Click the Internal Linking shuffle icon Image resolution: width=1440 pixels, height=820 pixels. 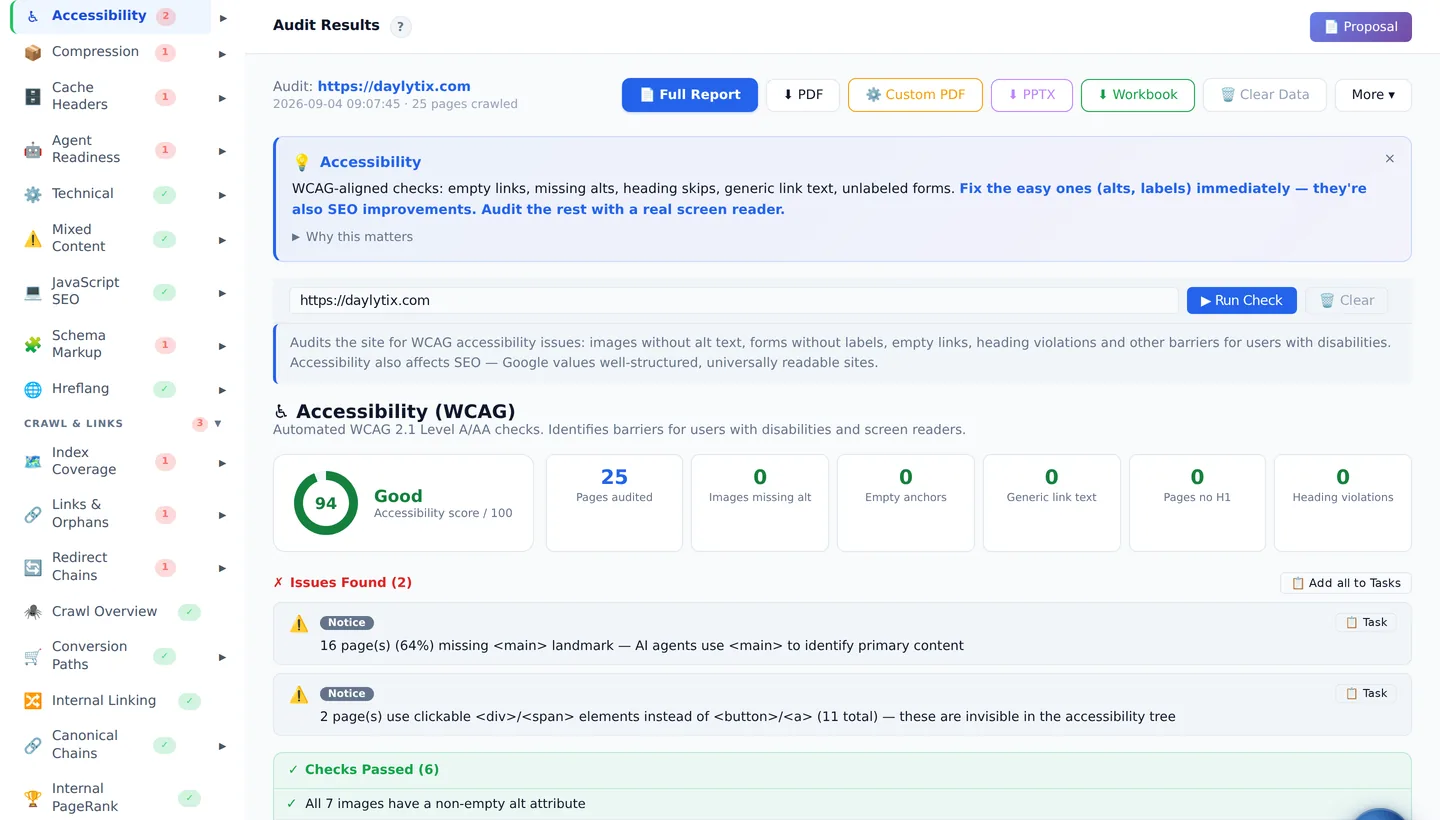coord(33,701)
